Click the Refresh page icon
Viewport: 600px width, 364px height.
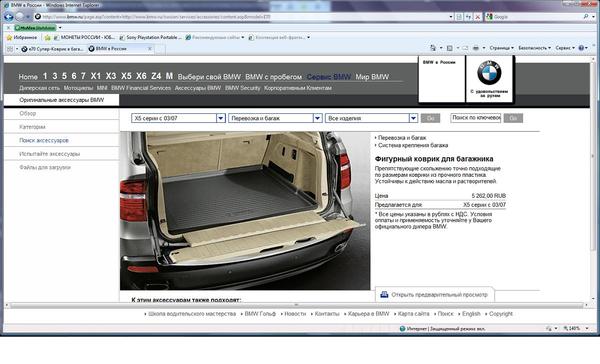point(468,17)
